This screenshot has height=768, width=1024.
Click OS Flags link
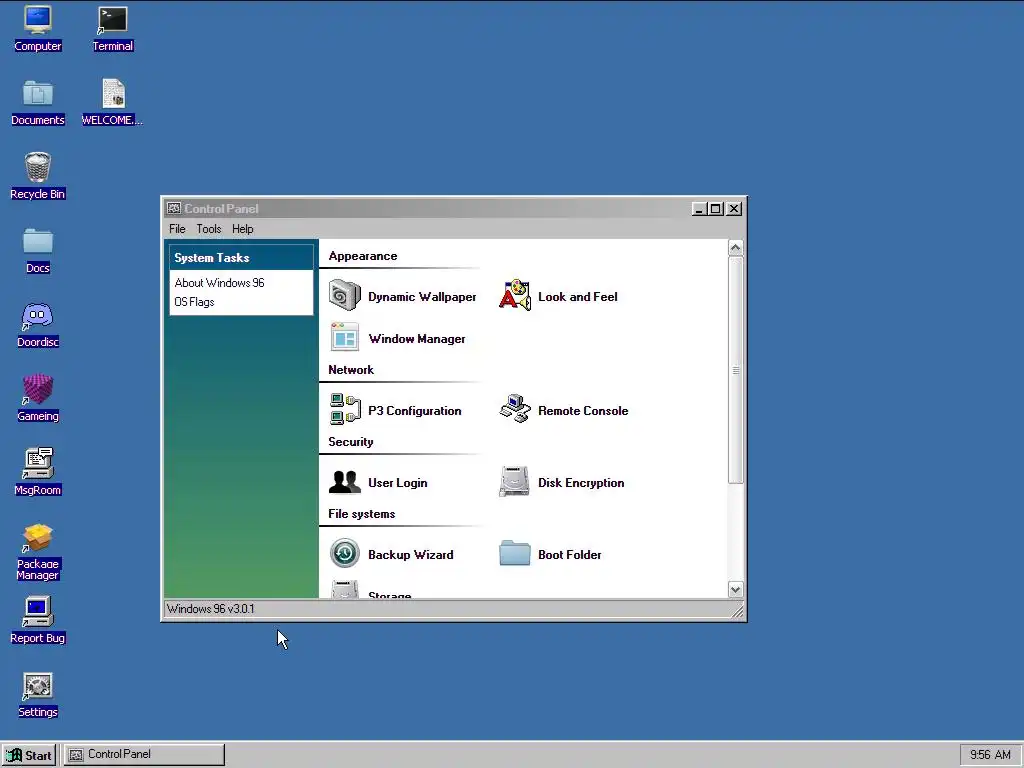pos(194,302)
